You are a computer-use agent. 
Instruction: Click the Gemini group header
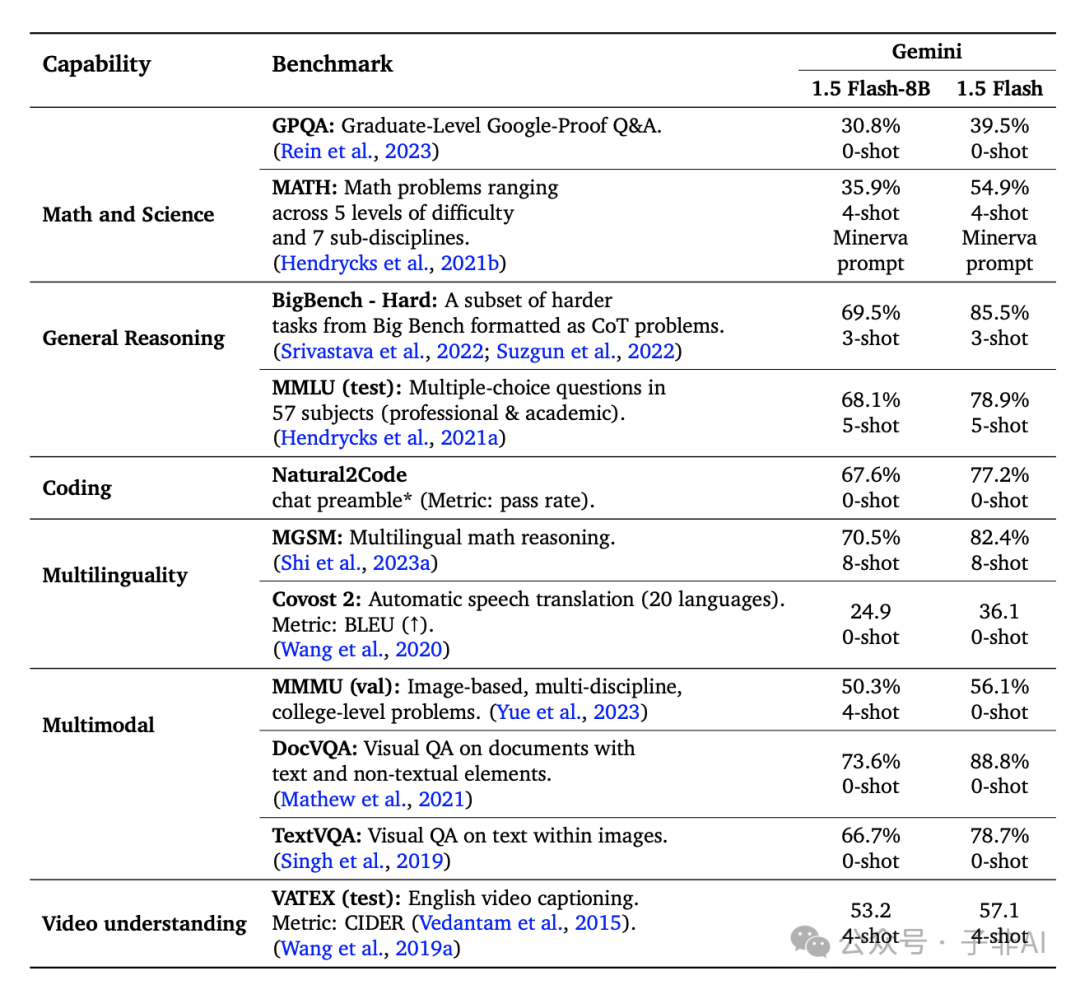pyautogui.click(x=927, y=51)
